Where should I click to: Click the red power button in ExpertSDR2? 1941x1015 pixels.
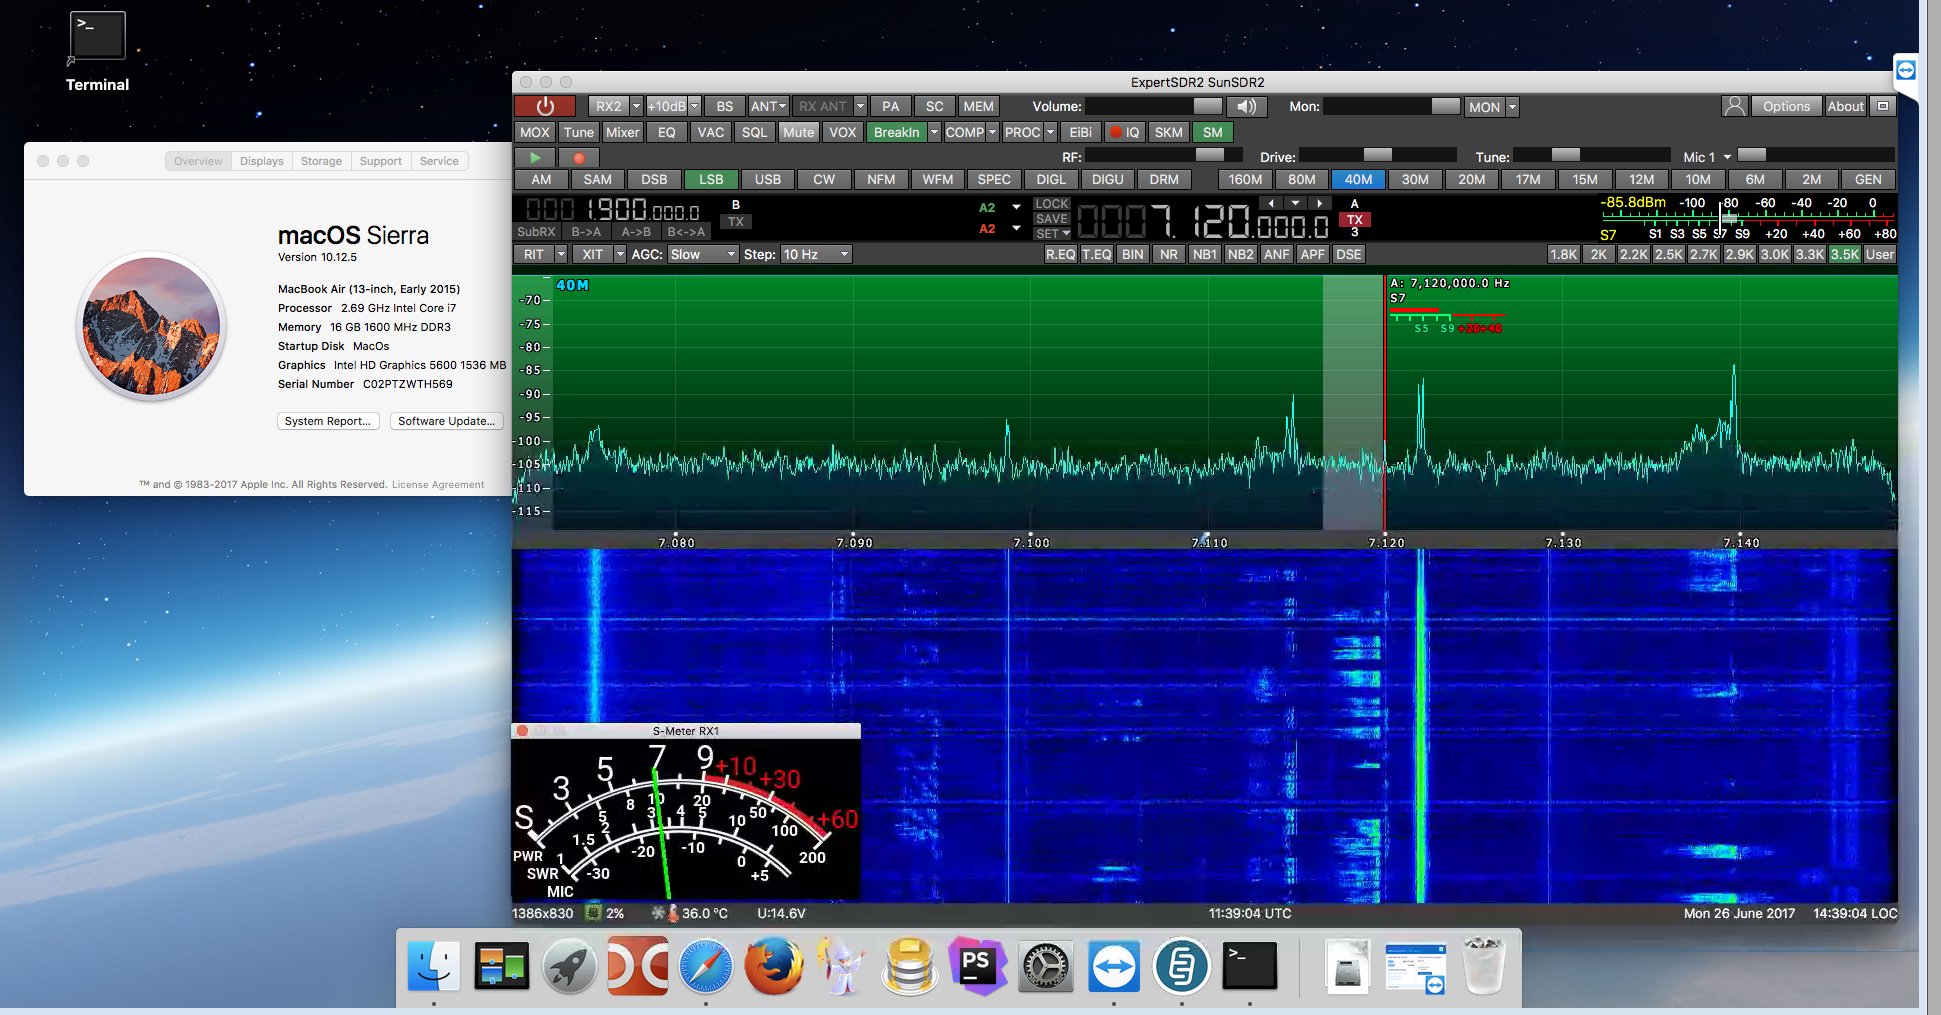pos(545,106)
